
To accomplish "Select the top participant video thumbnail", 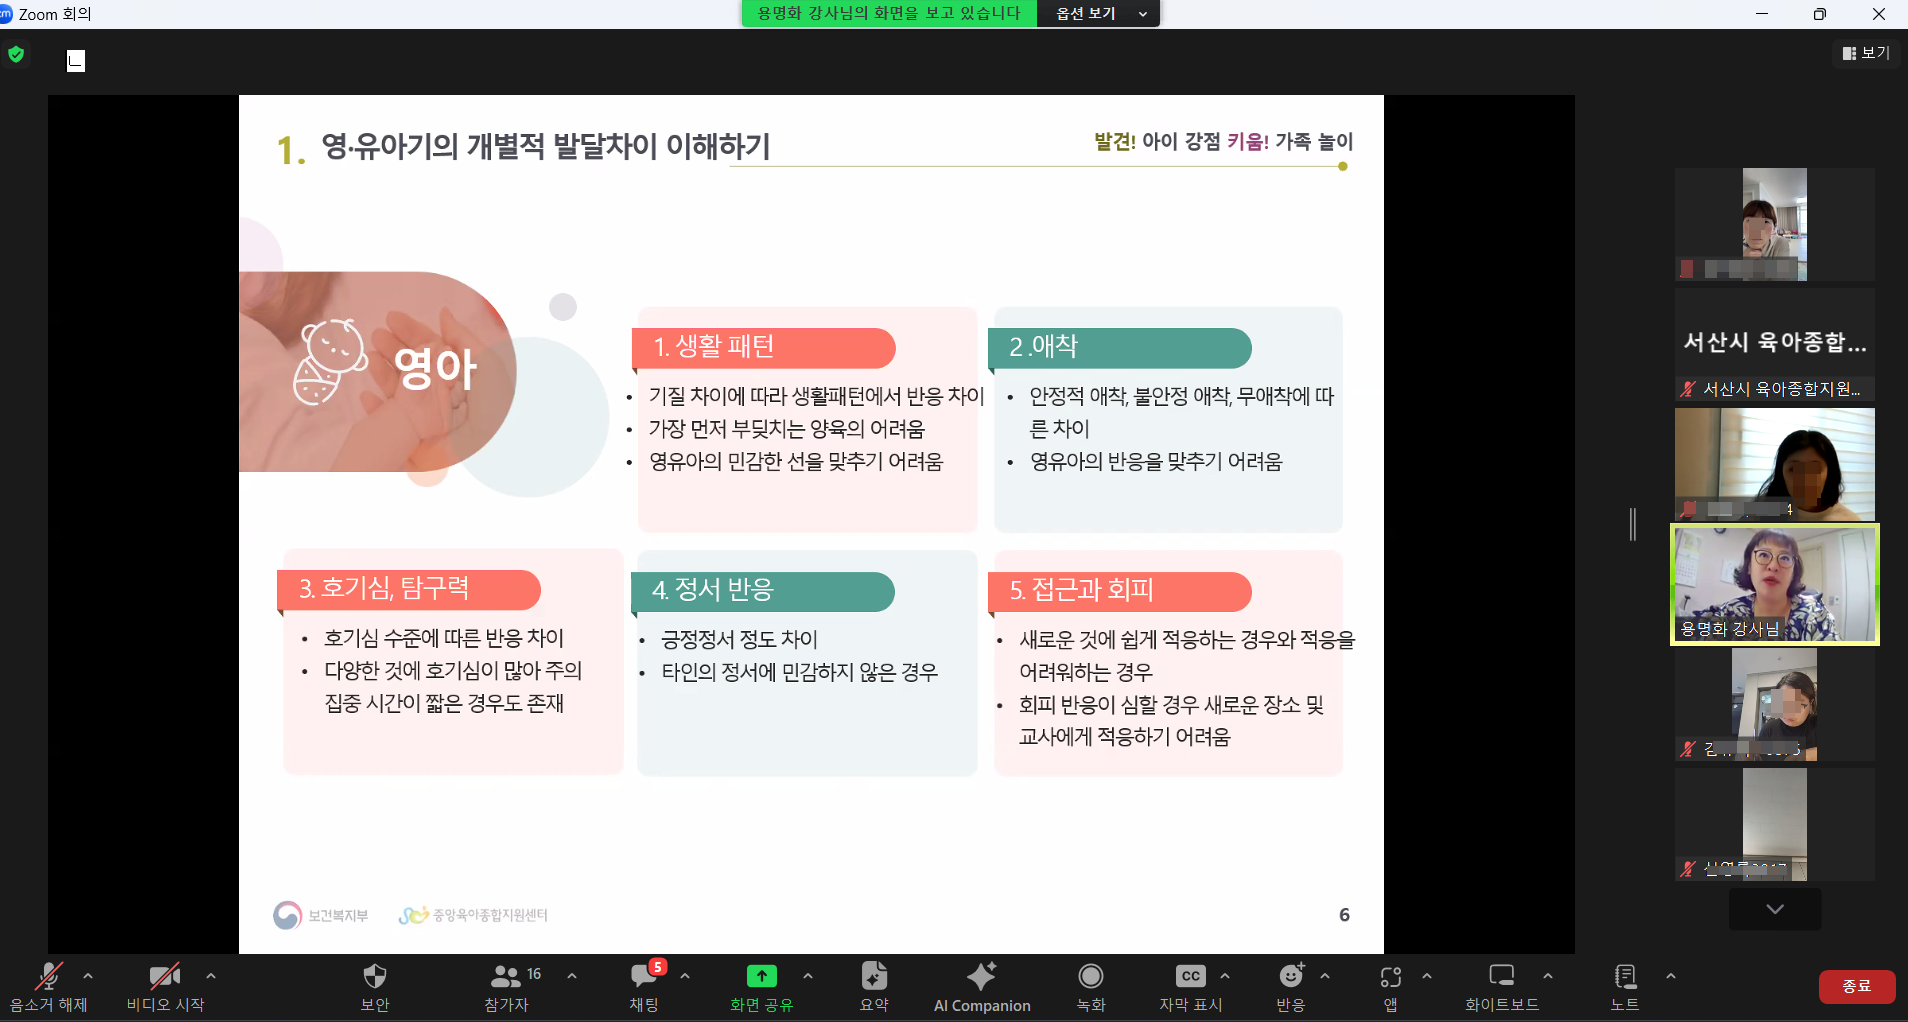I will [x=1775, y=224].
